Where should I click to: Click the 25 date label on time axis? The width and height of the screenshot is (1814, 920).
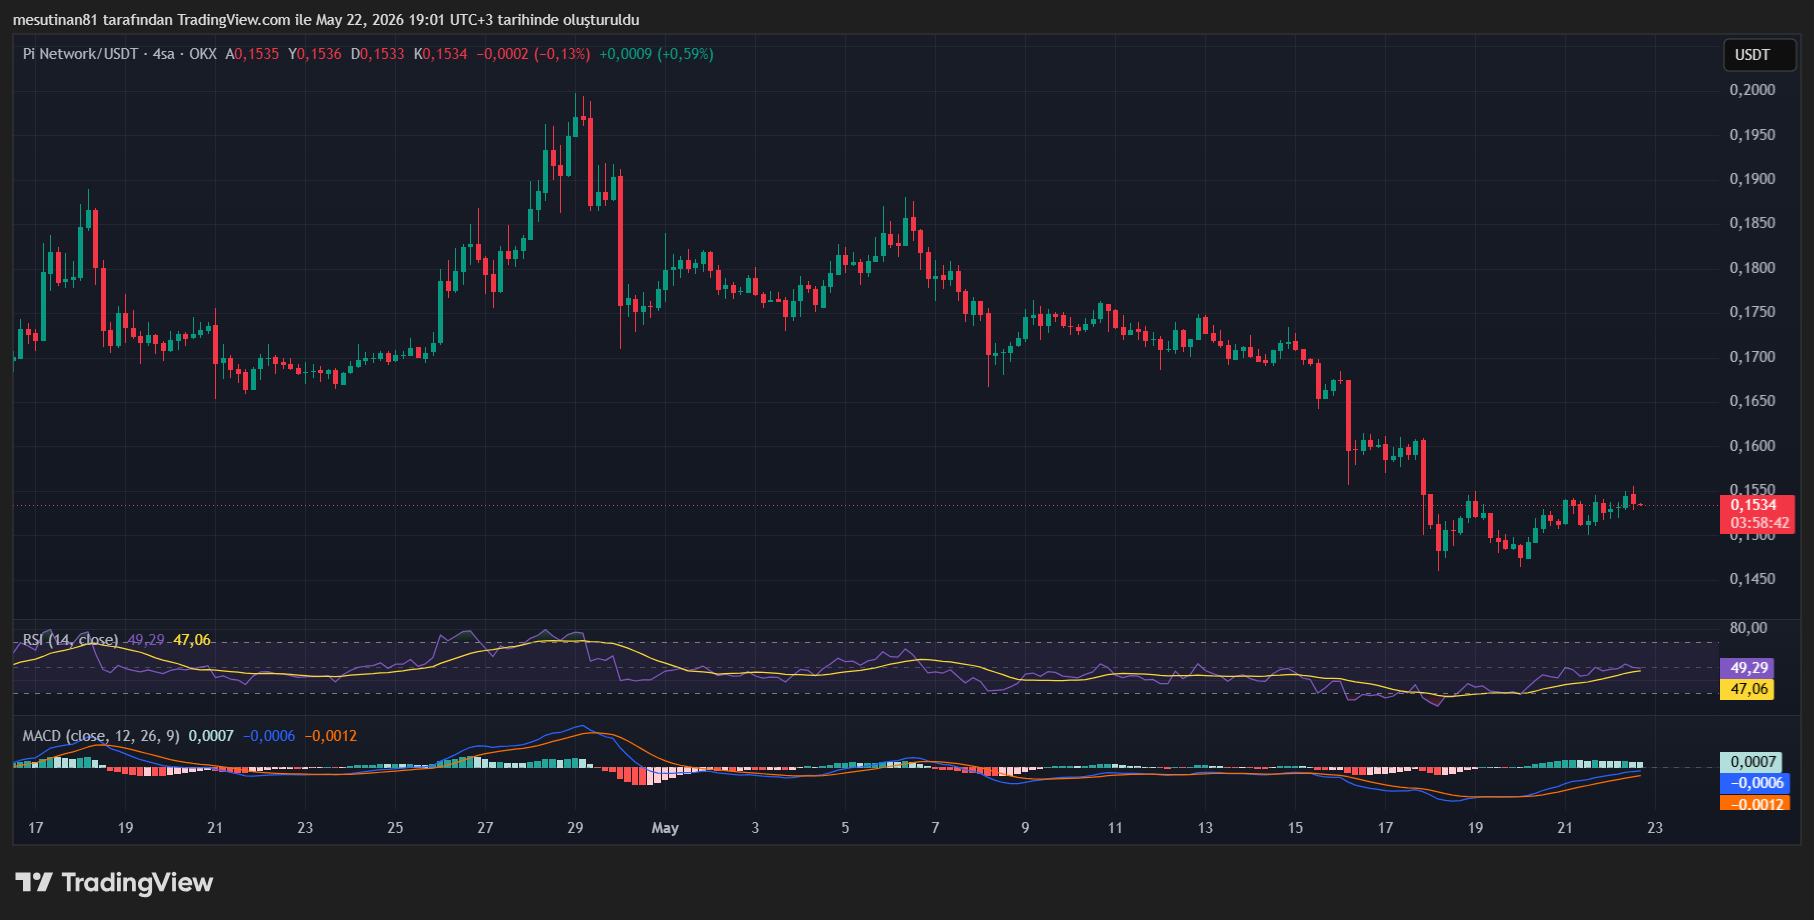[395, 828]
